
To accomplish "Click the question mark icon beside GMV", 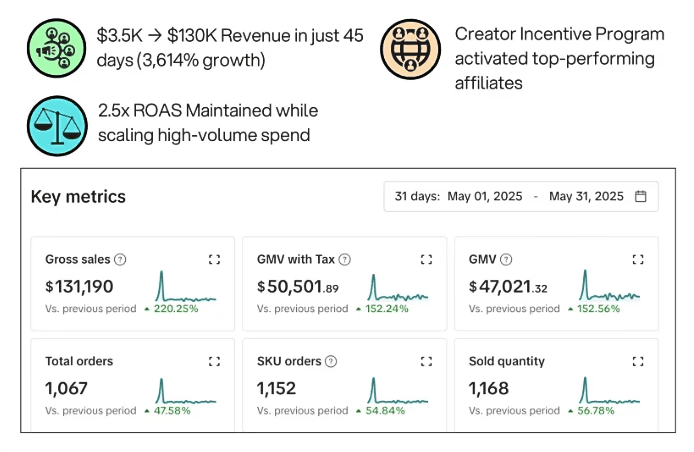I will click(506, 260).
